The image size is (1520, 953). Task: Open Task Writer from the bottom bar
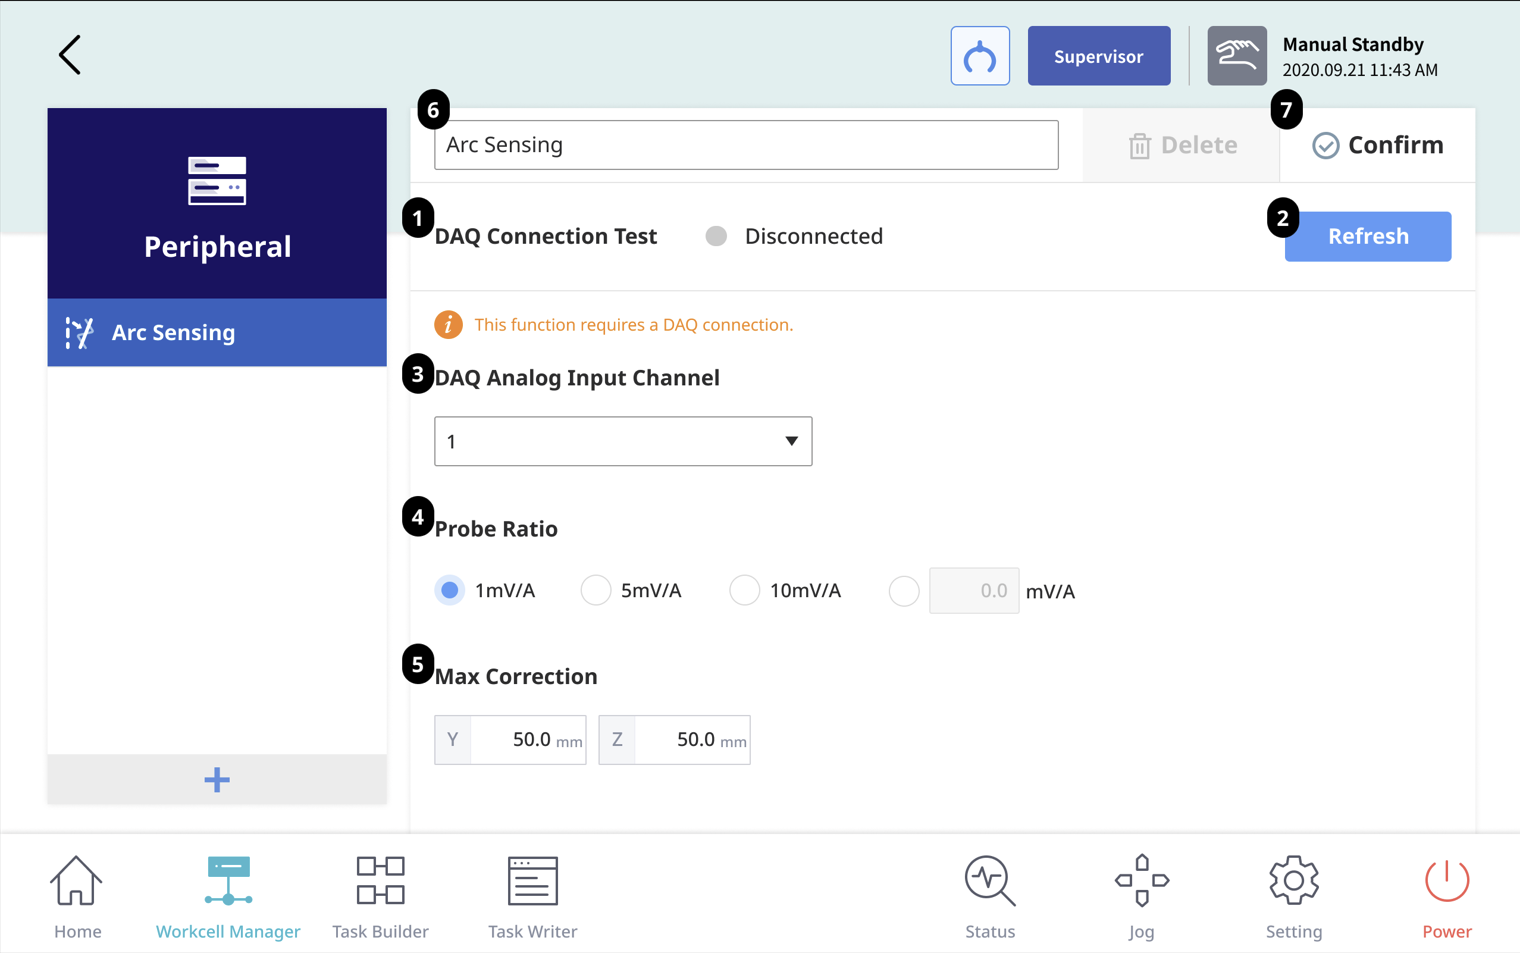coord(532,897)
